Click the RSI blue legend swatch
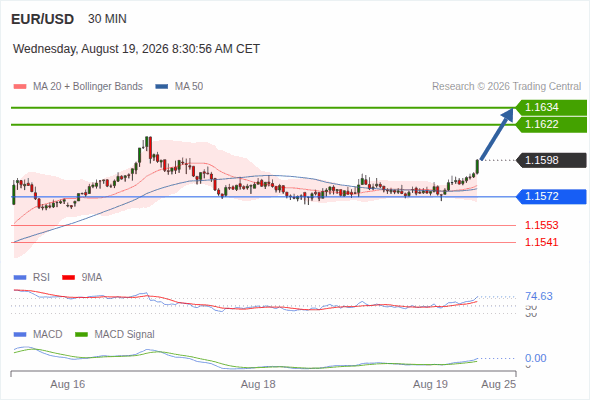 (x=20, y=278)
